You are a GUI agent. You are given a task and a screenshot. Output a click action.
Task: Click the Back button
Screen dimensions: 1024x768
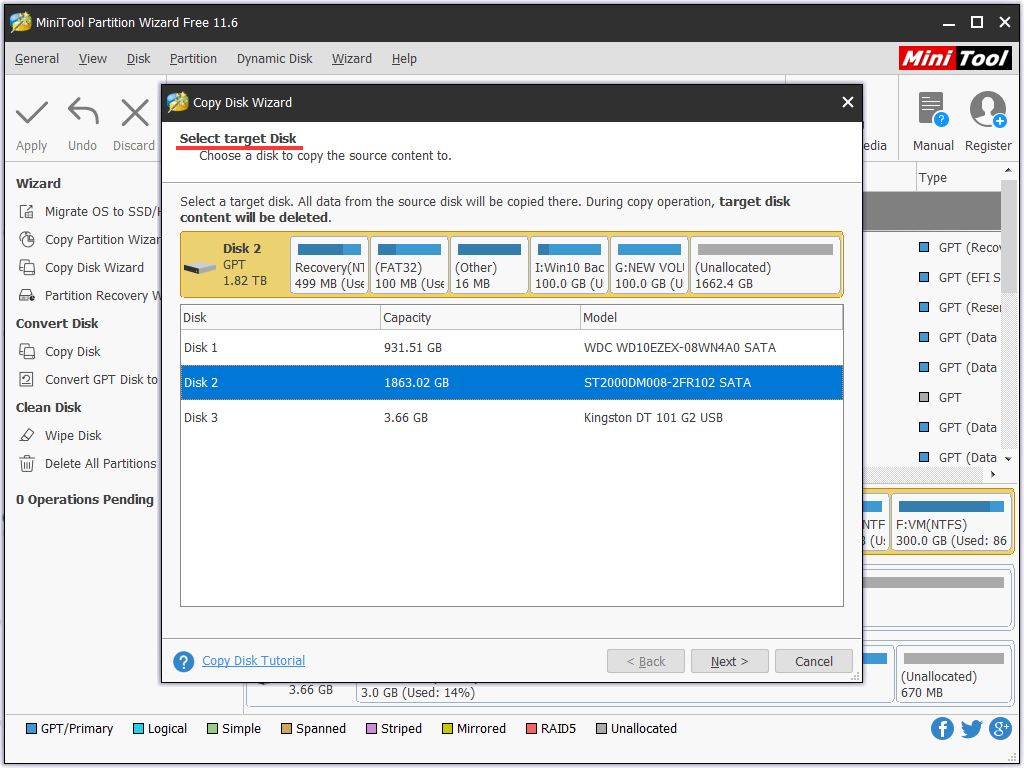(646, 662)
